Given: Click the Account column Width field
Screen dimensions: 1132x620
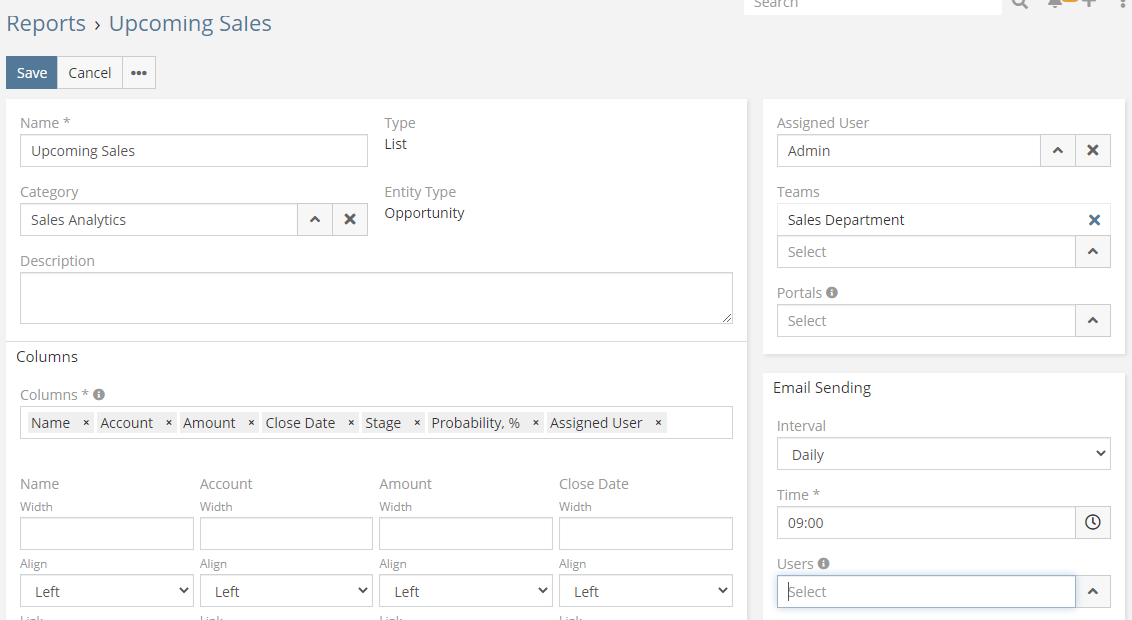Looking at the screenshot, I should [286, 533].
